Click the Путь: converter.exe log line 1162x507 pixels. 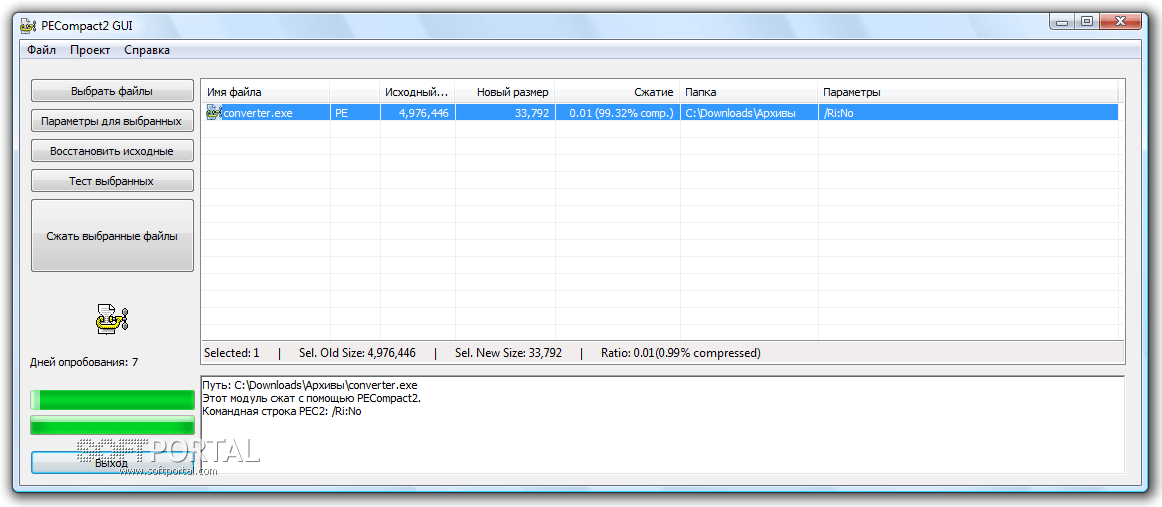pyautogui.click(x=310, y=385)
